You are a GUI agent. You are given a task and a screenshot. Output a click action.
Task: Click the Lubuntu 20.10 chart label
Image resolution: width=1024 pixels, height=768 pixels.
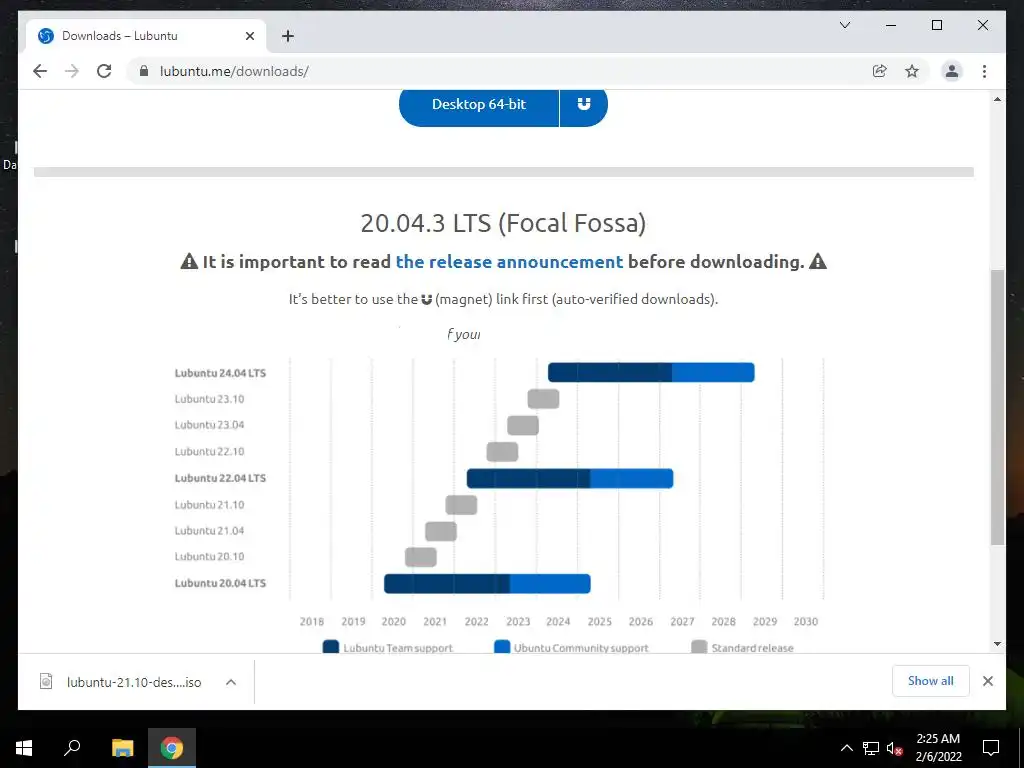point(209,556)
